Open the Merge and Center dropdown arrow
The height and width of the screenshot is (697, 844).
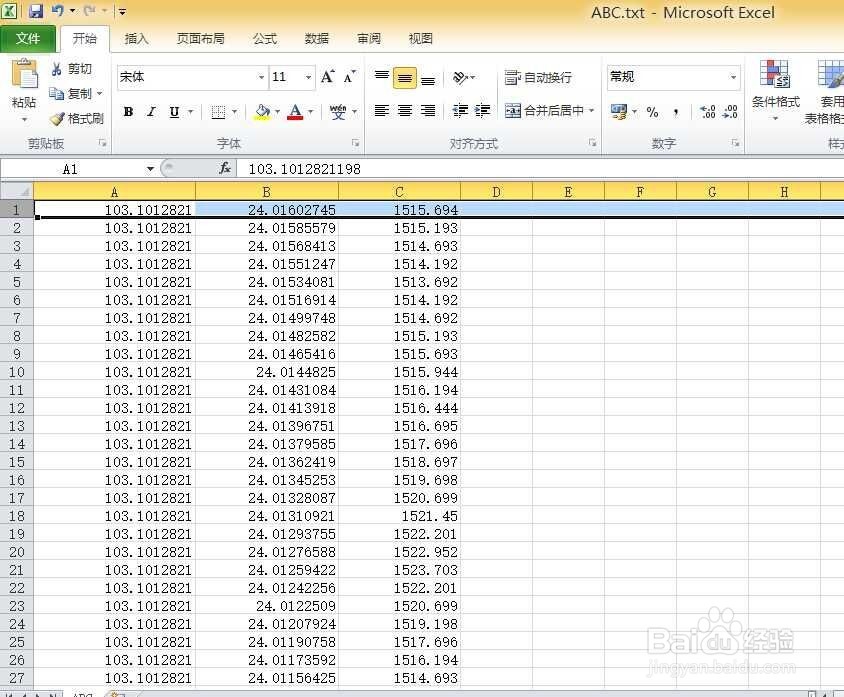tap(592, 111)
